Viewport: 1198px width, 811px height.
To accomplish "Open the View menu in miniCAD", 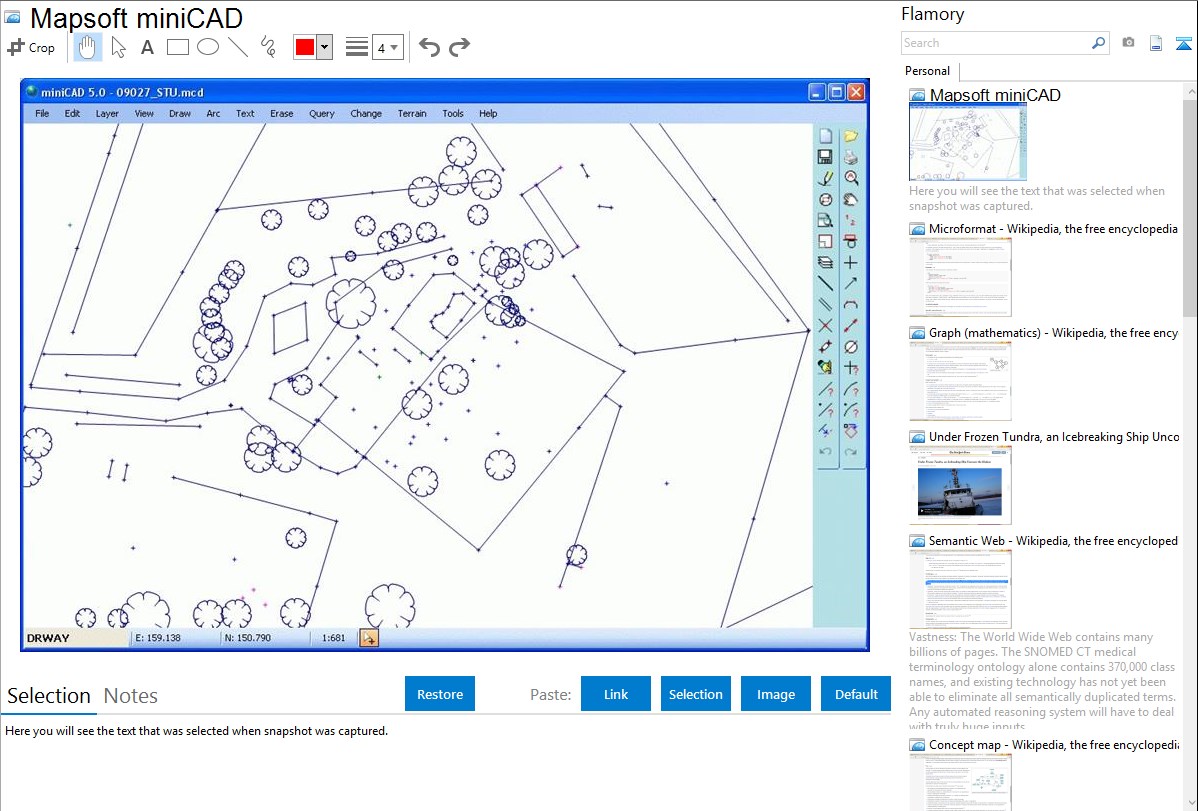I will 144,113.
